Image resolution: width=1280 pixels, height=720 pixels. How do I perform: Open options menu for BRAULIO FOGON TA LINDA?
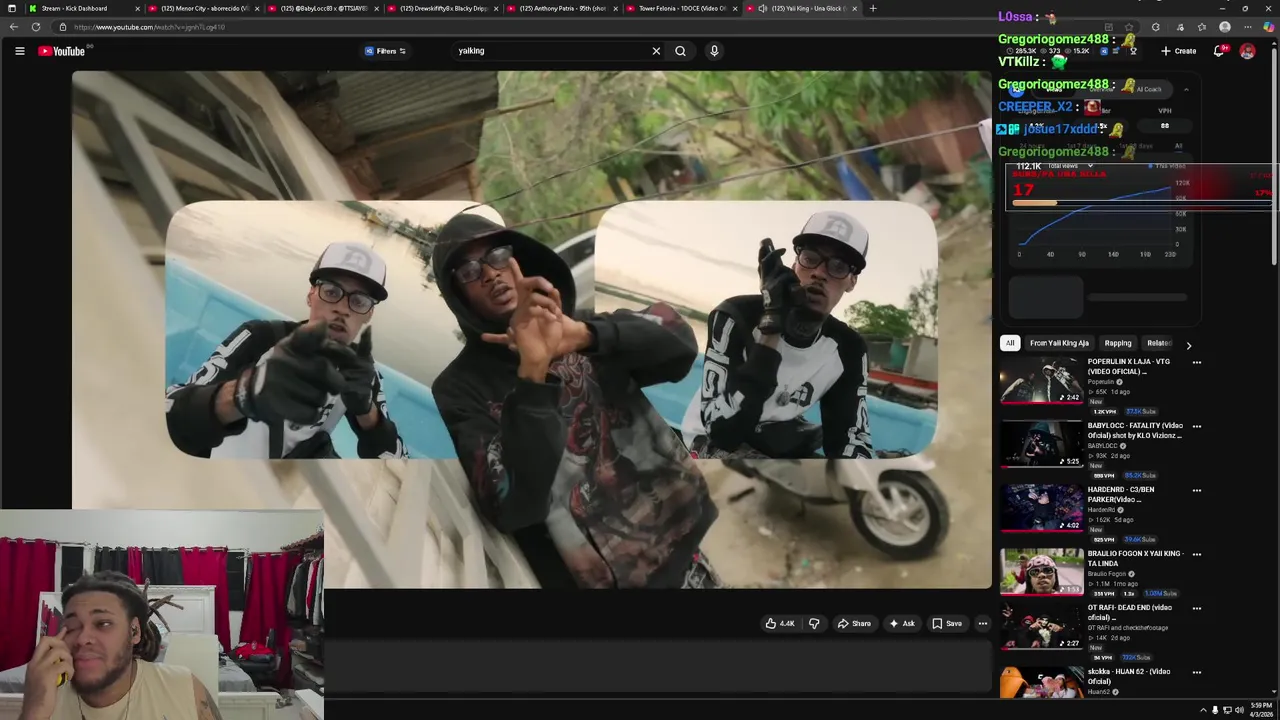point(1197,555)
